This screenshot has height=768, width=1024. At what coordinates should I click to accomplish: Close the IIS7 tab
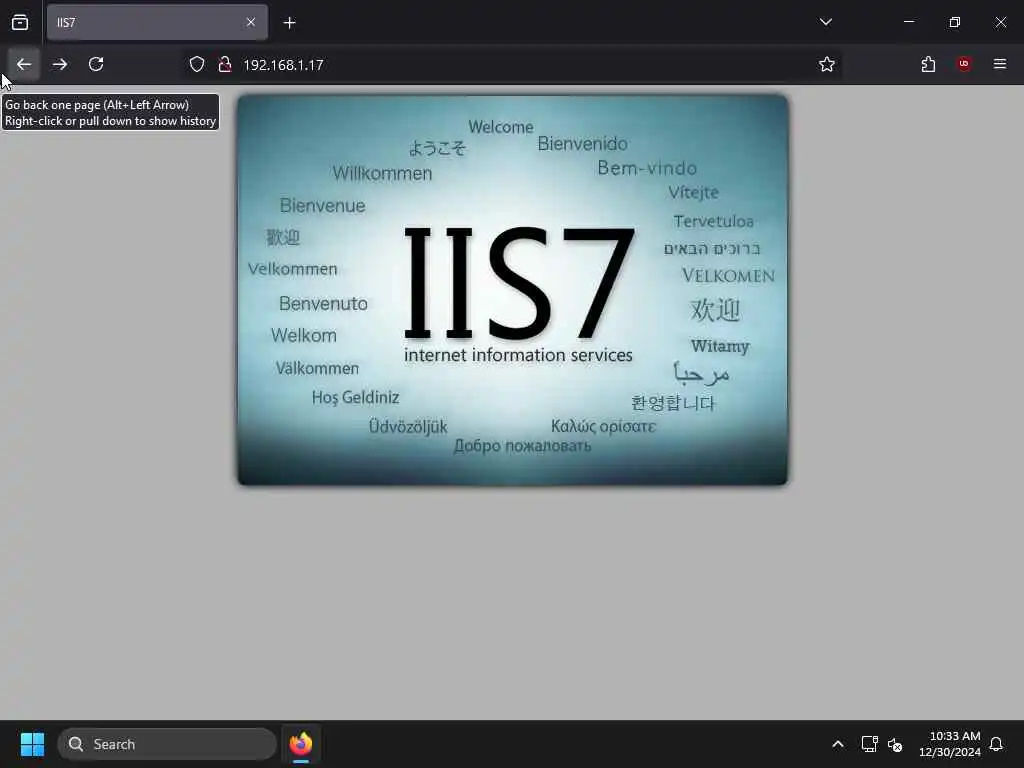[251, 22]
